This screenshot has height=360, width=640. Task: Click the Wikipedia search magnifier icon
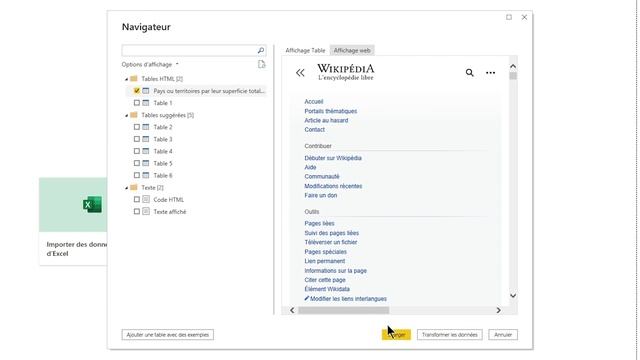point(469,73)
